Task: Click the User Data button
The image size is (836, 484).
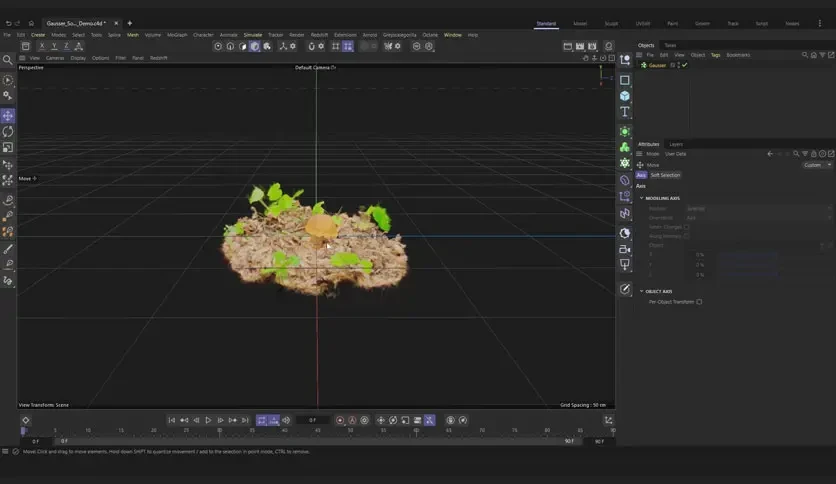Action: tap(676, 154)
